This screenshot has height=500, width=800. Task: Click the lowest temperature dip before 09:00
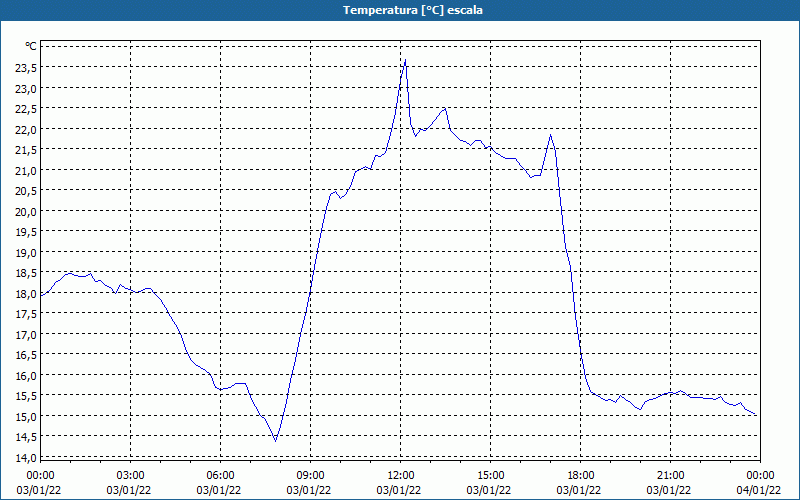(x=276, y=440)
